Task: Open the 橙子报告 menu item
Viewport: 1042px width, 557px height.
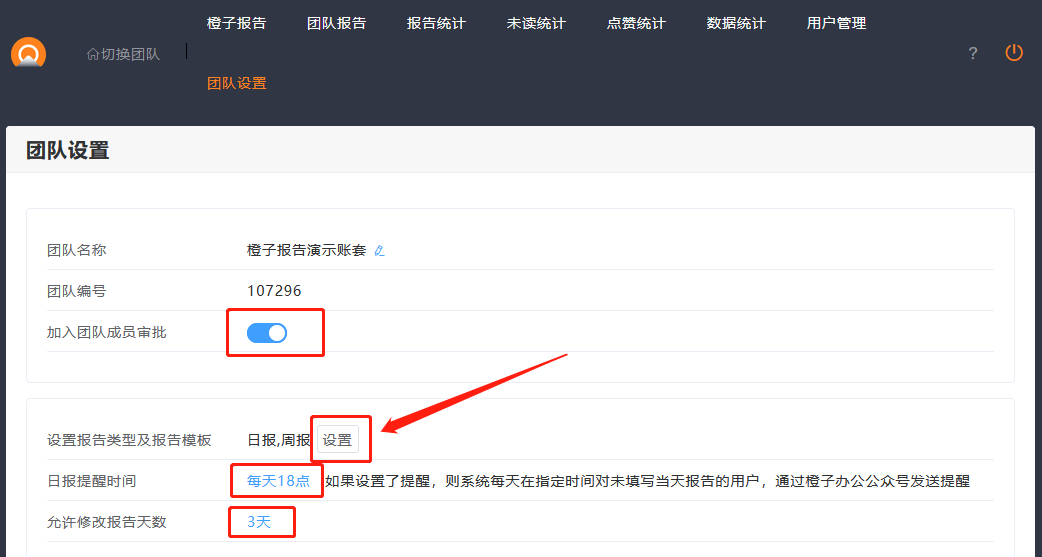Action: (236, 23)
